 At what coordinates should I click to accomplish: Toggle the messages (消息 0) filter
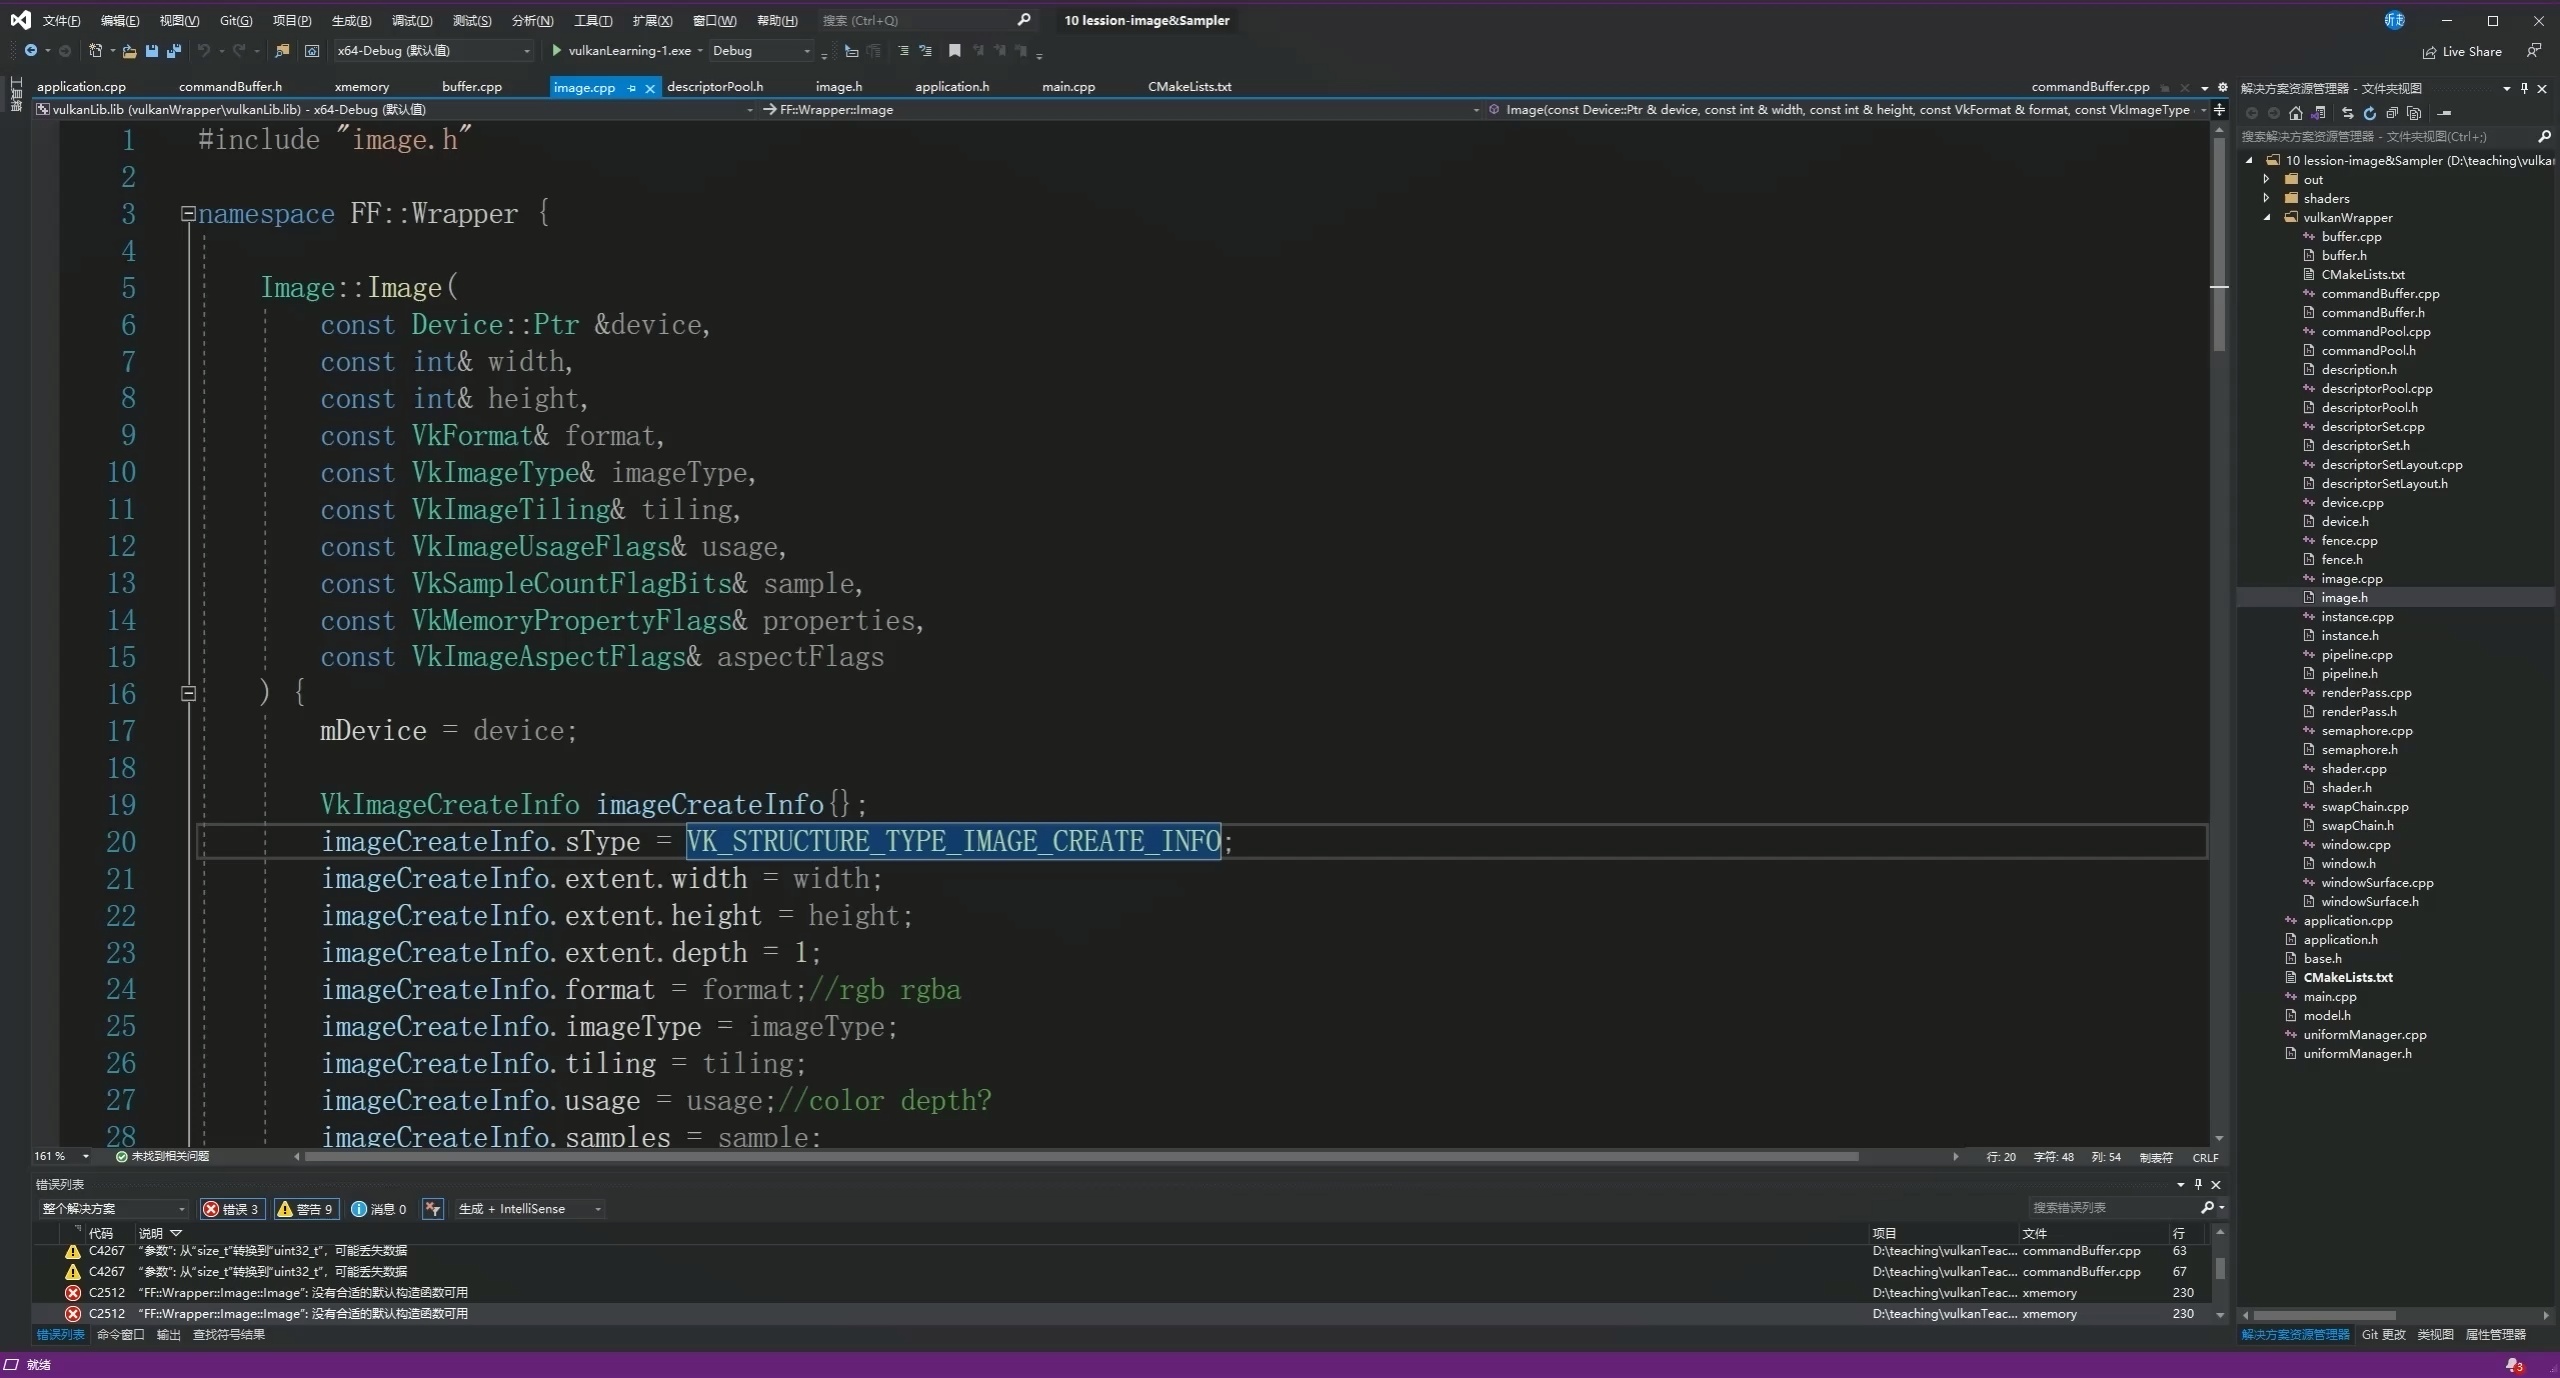tap(379, 1209)
